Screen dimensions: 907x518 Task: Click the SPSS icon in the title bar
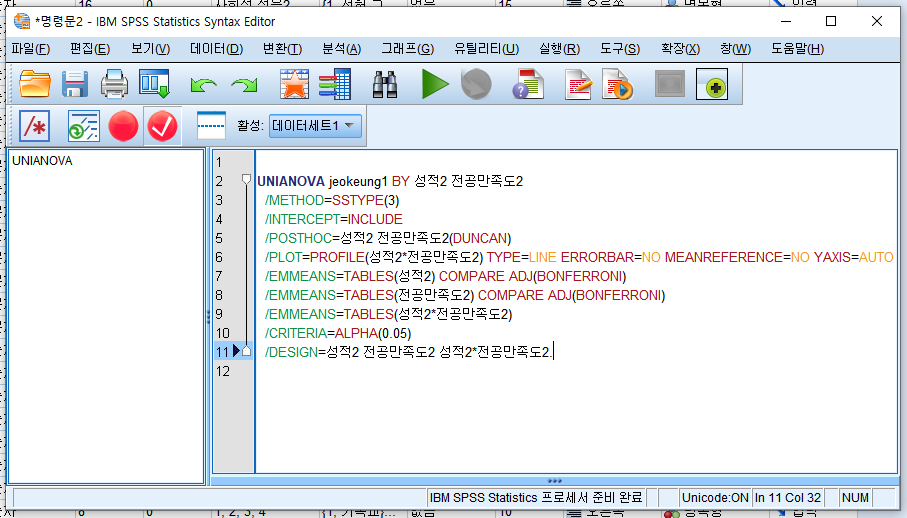[x=22, y=21]
